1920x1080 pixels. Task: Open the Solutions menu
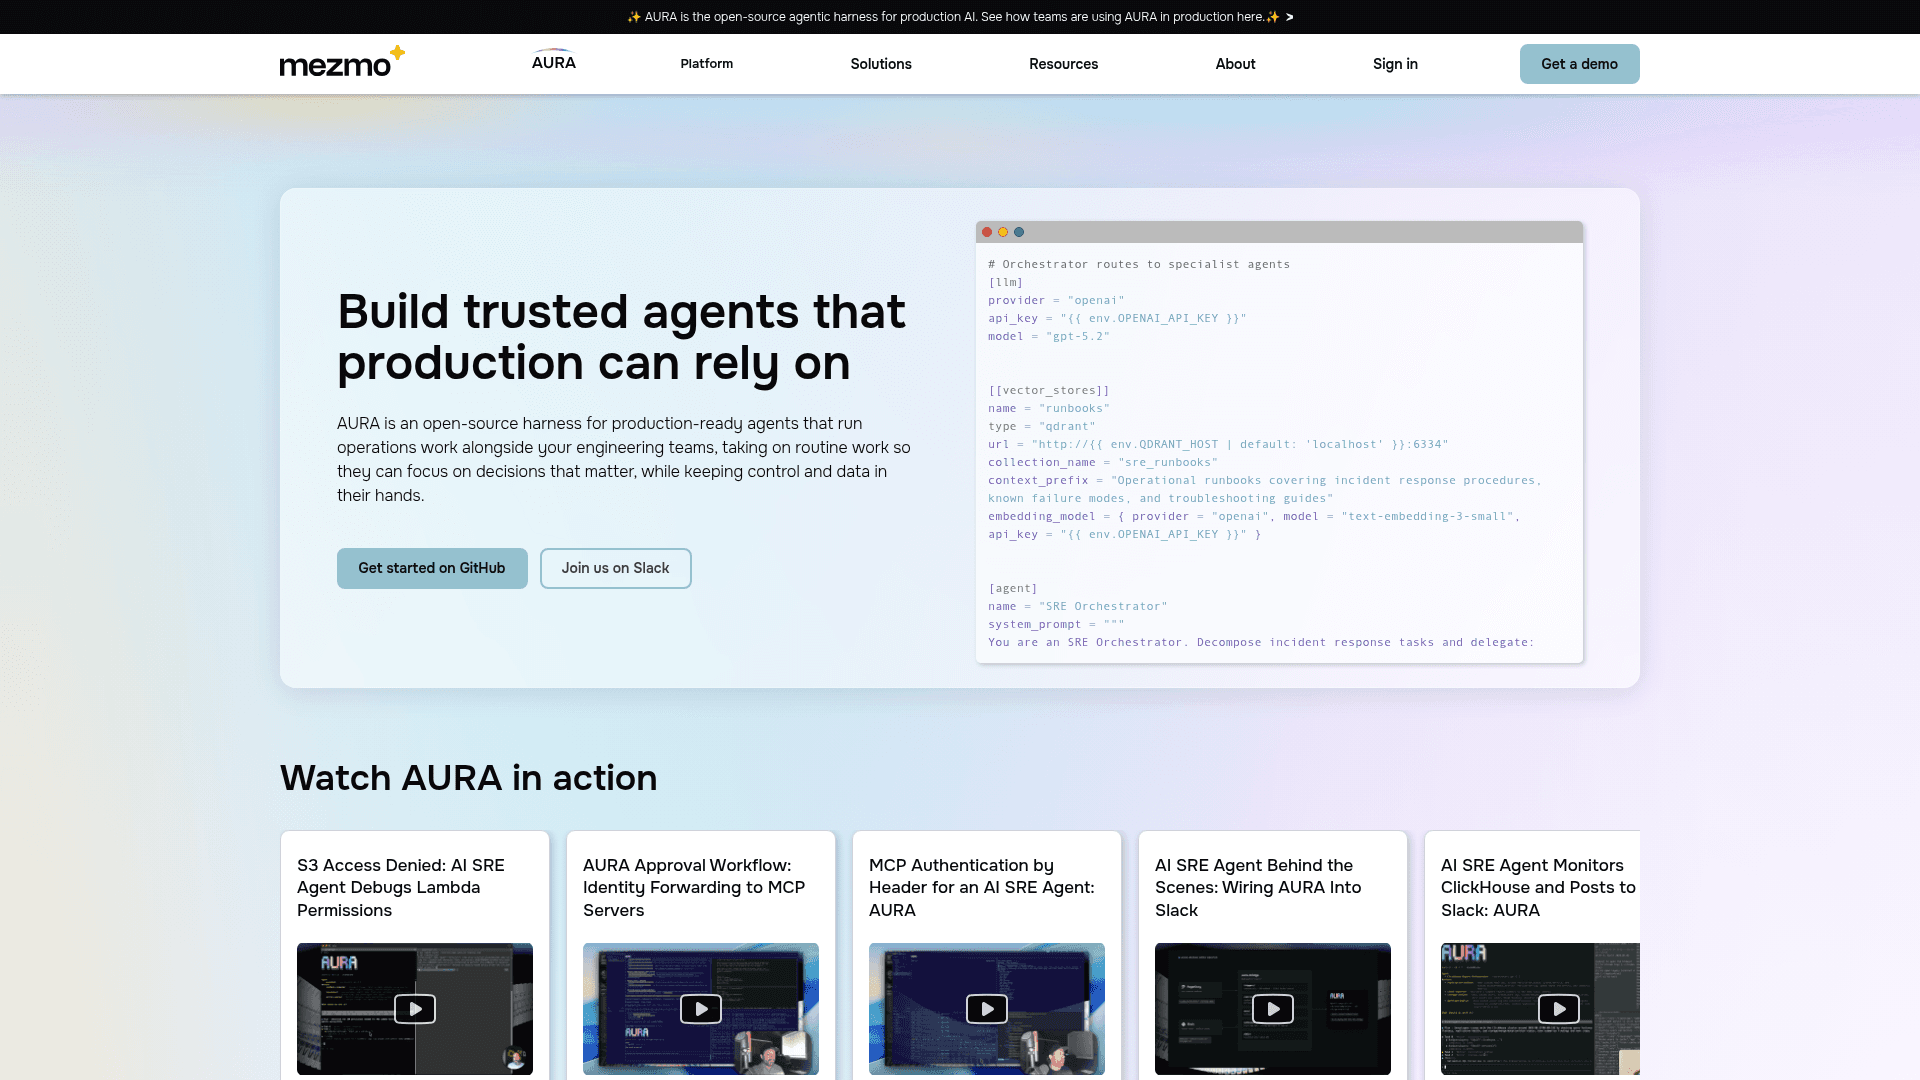881,64
